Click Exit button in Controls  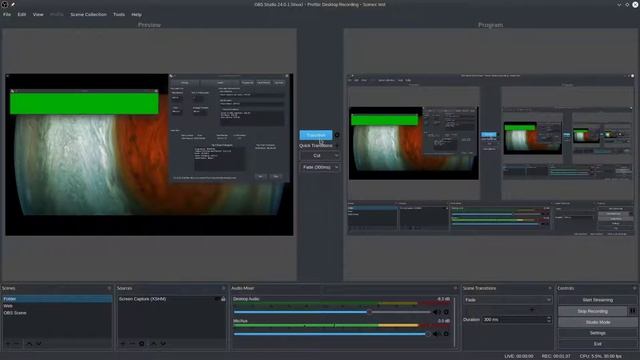598,344
